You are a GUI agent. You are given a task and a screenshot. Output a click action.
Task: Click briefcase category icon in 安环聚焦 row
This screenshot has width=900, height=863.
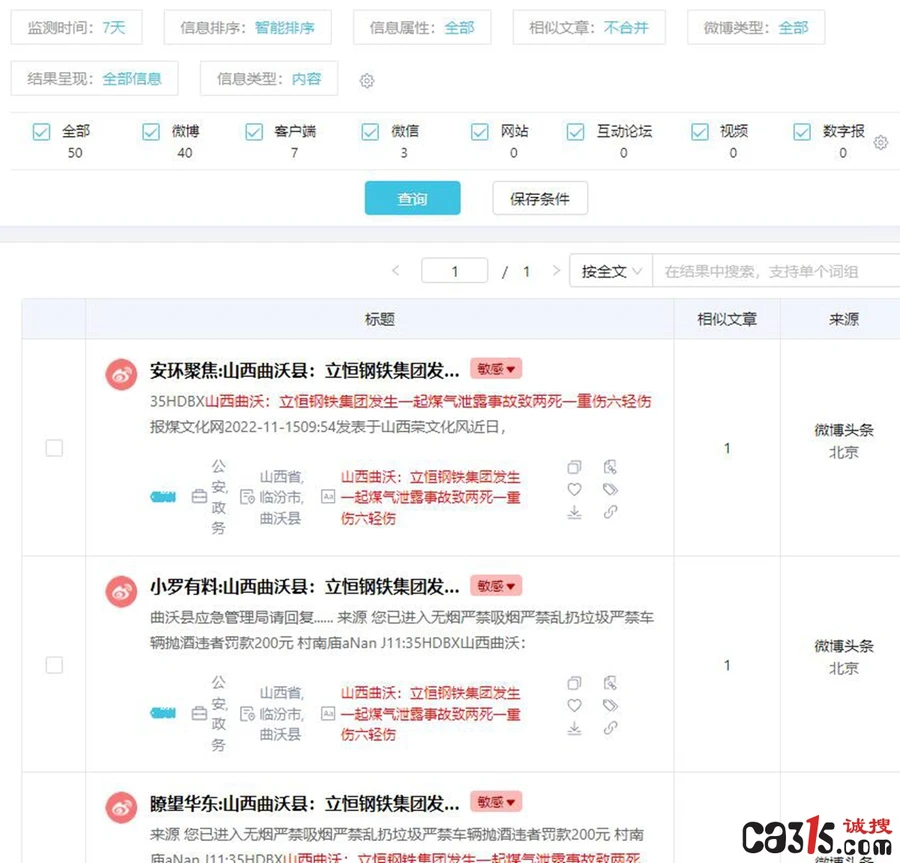[x=199, y=496]
